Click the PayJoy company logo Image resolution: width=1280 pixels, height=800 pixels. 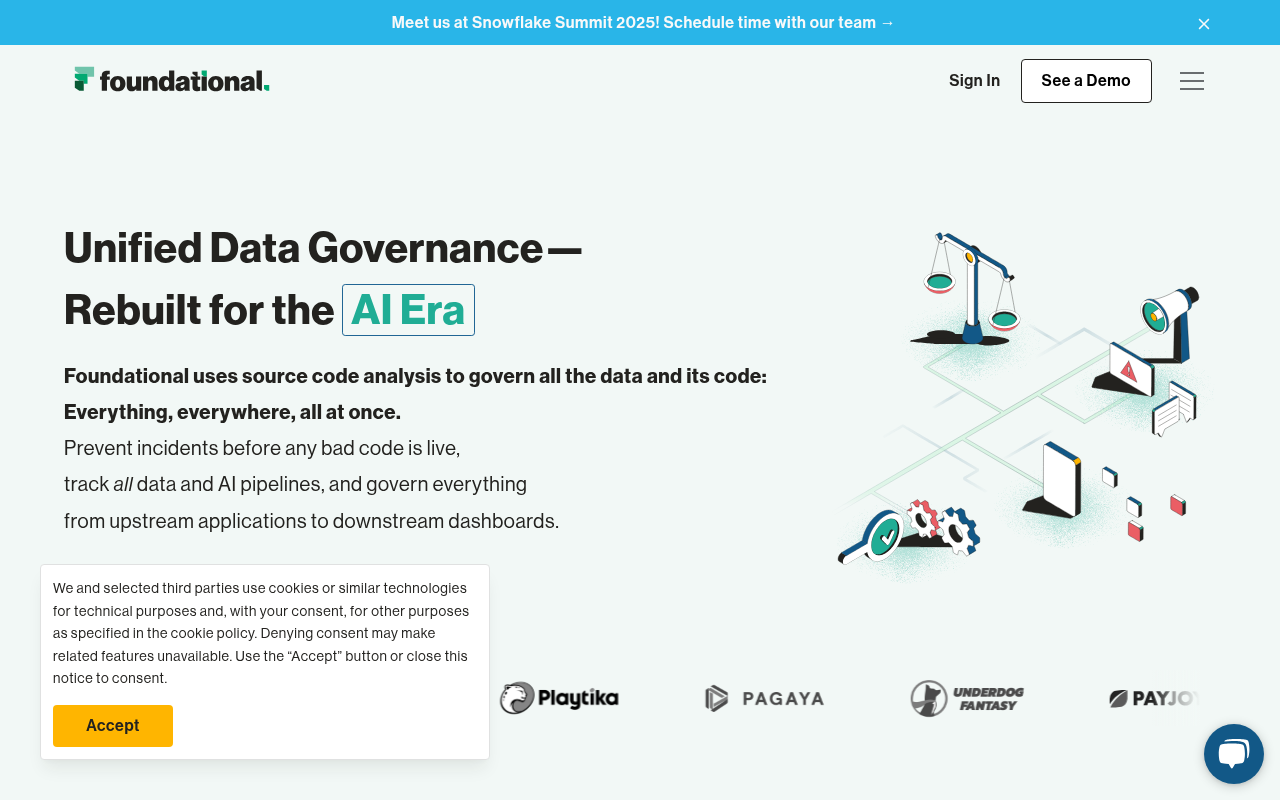(1155, 698)
